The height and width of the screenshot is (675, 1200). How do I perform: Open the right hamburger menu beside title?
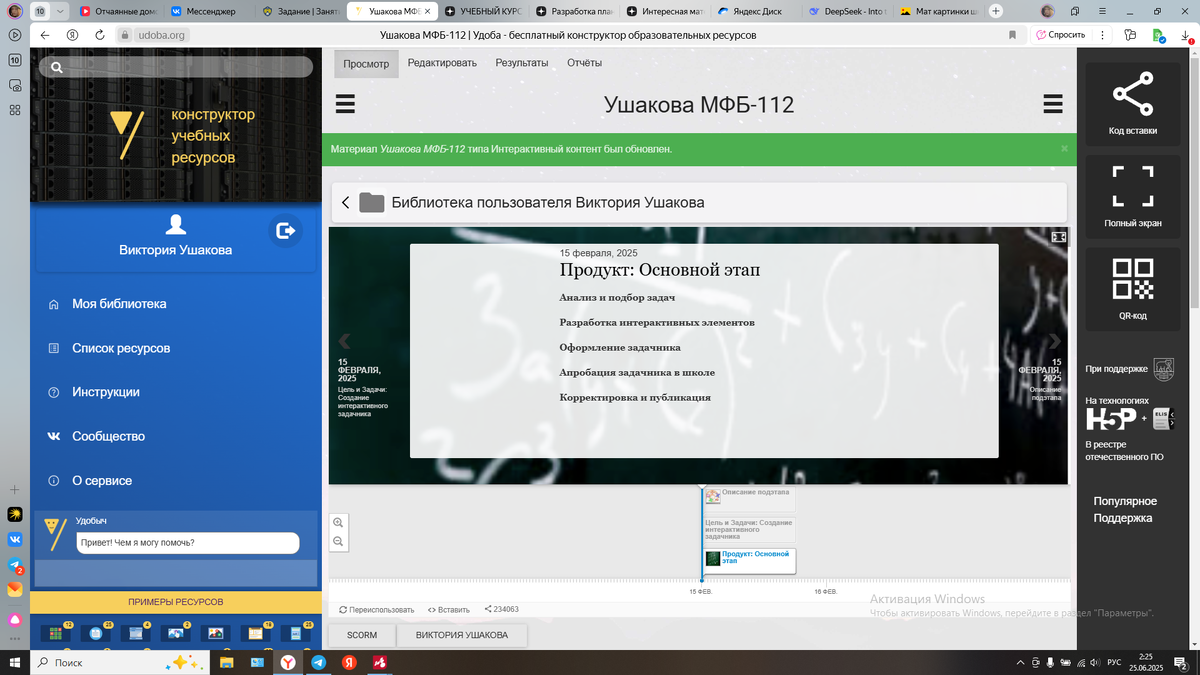tap(1052, 106)
